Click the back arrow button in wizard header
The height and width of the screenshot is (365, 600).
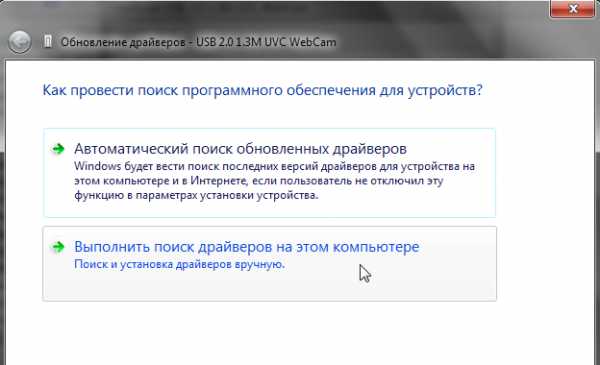(x=20, y=42)
